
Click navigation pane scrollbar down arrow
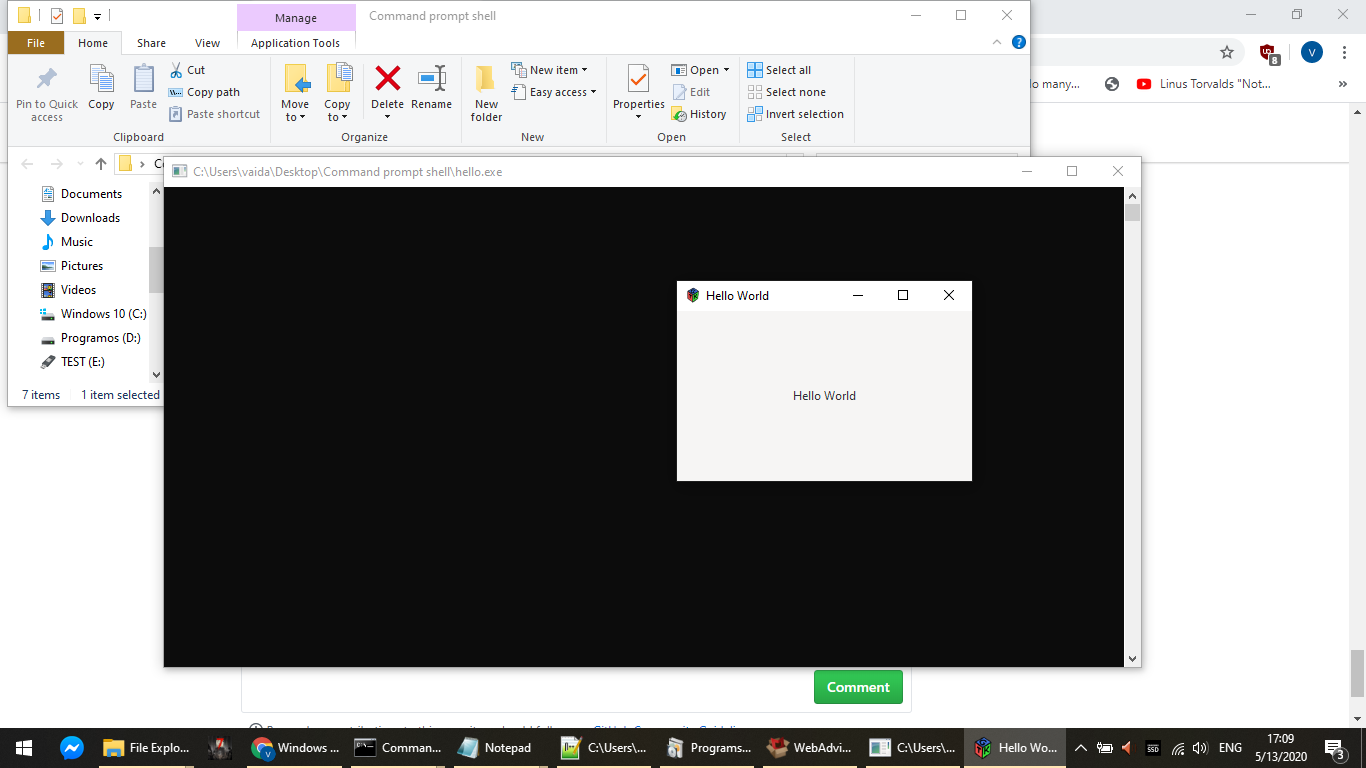pyautogui.click(x=156, y=375)
